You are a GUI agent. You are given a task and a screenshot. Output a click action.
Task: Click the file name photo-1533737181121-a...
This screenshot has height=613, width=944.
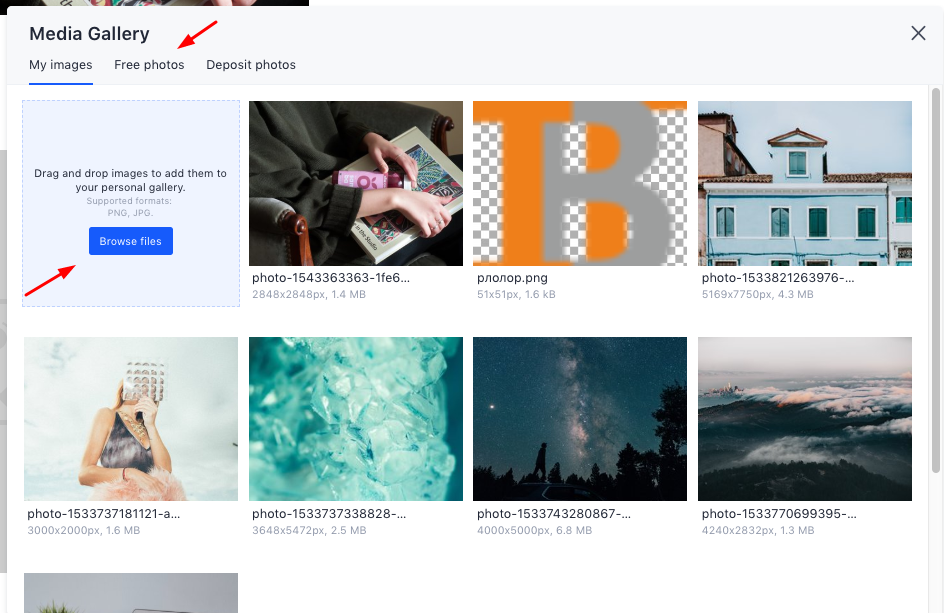point(104,514)
